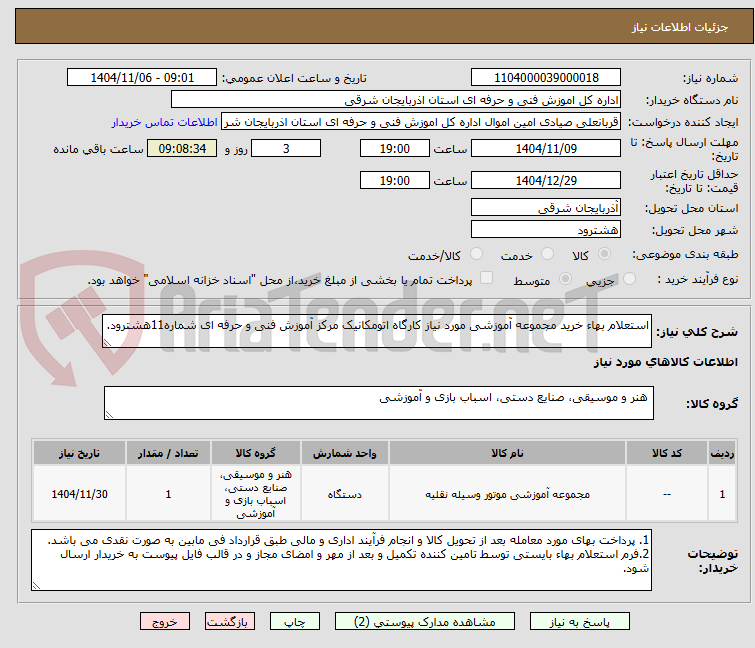Click the price validity date 1404/12/29

(546, 180)
